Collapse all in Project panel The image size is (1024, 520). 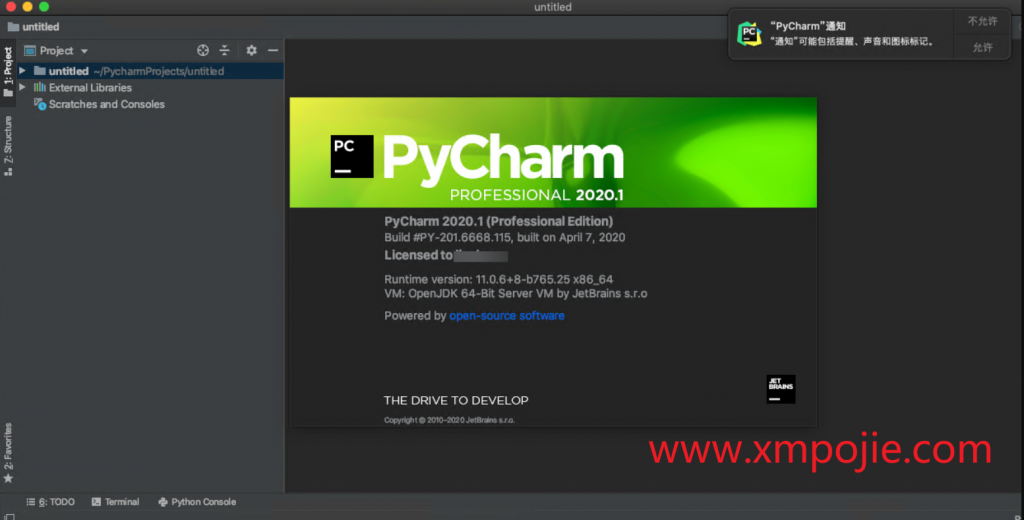[225, 50]
